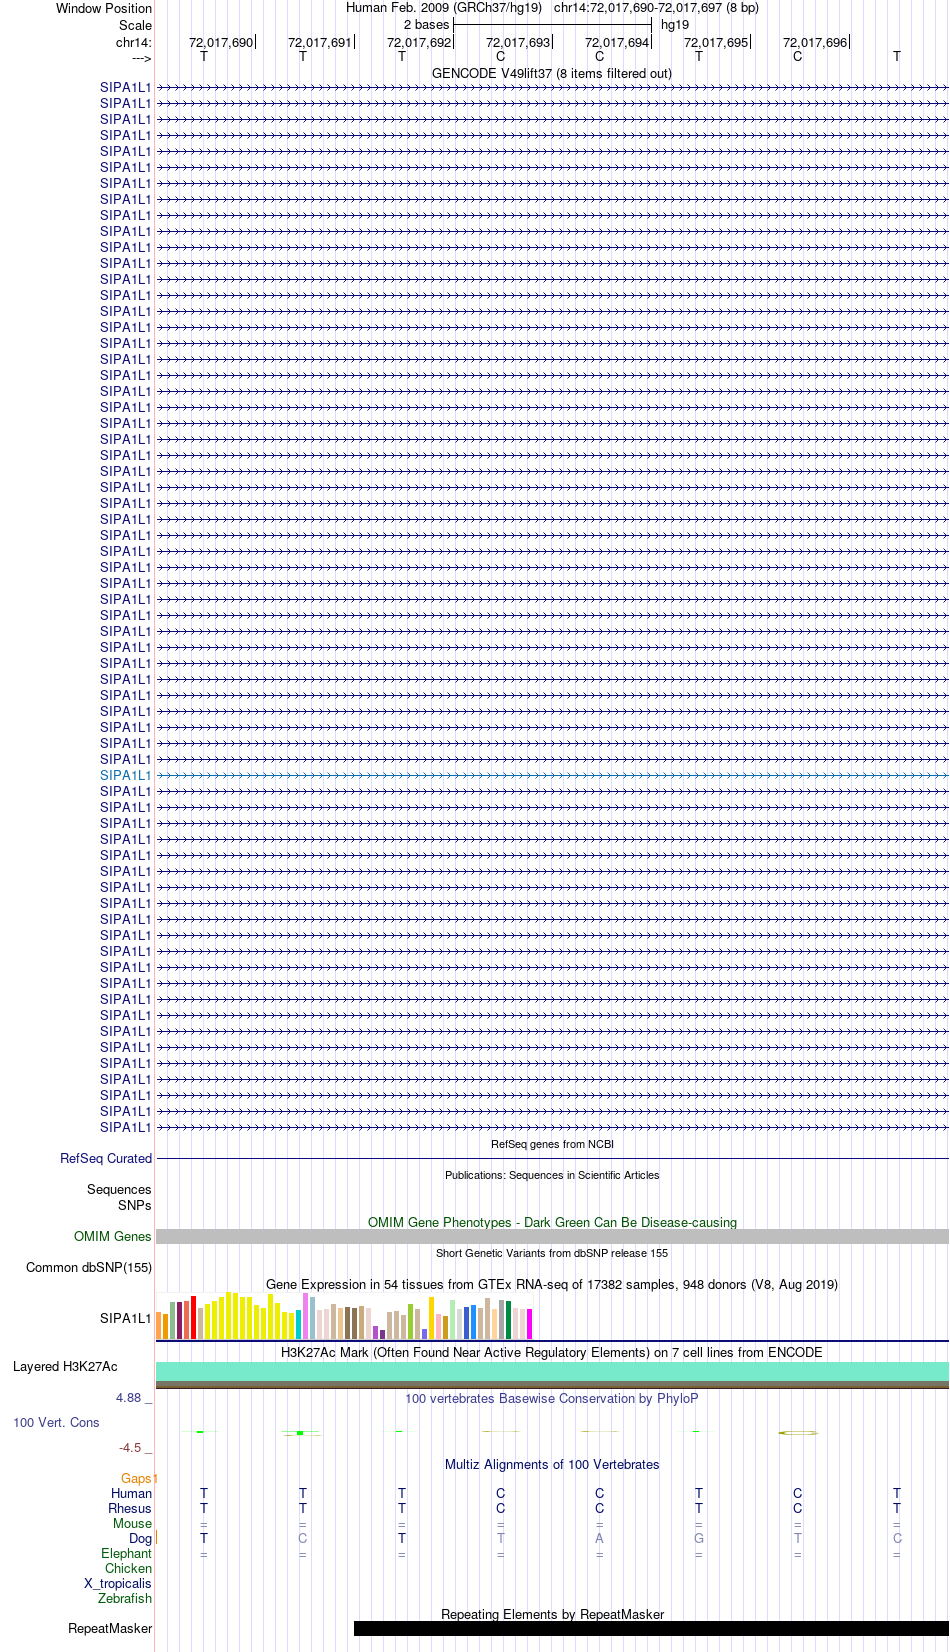
Task: Click the teal H3K27Ac signal band
Action: pyautogui.click(x=552, y=1371)
